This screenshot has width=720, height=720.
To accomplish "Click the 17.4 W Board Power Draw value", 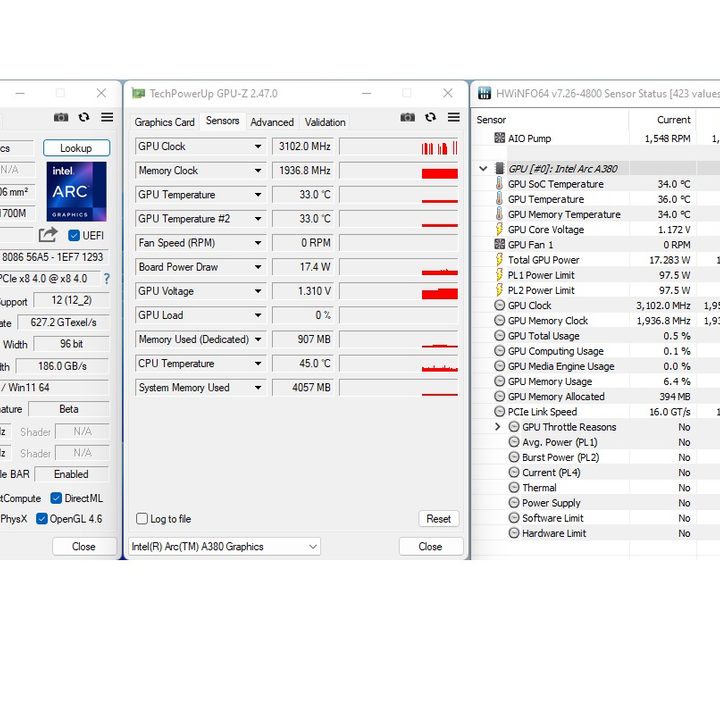I will click(x=303, y=267).
